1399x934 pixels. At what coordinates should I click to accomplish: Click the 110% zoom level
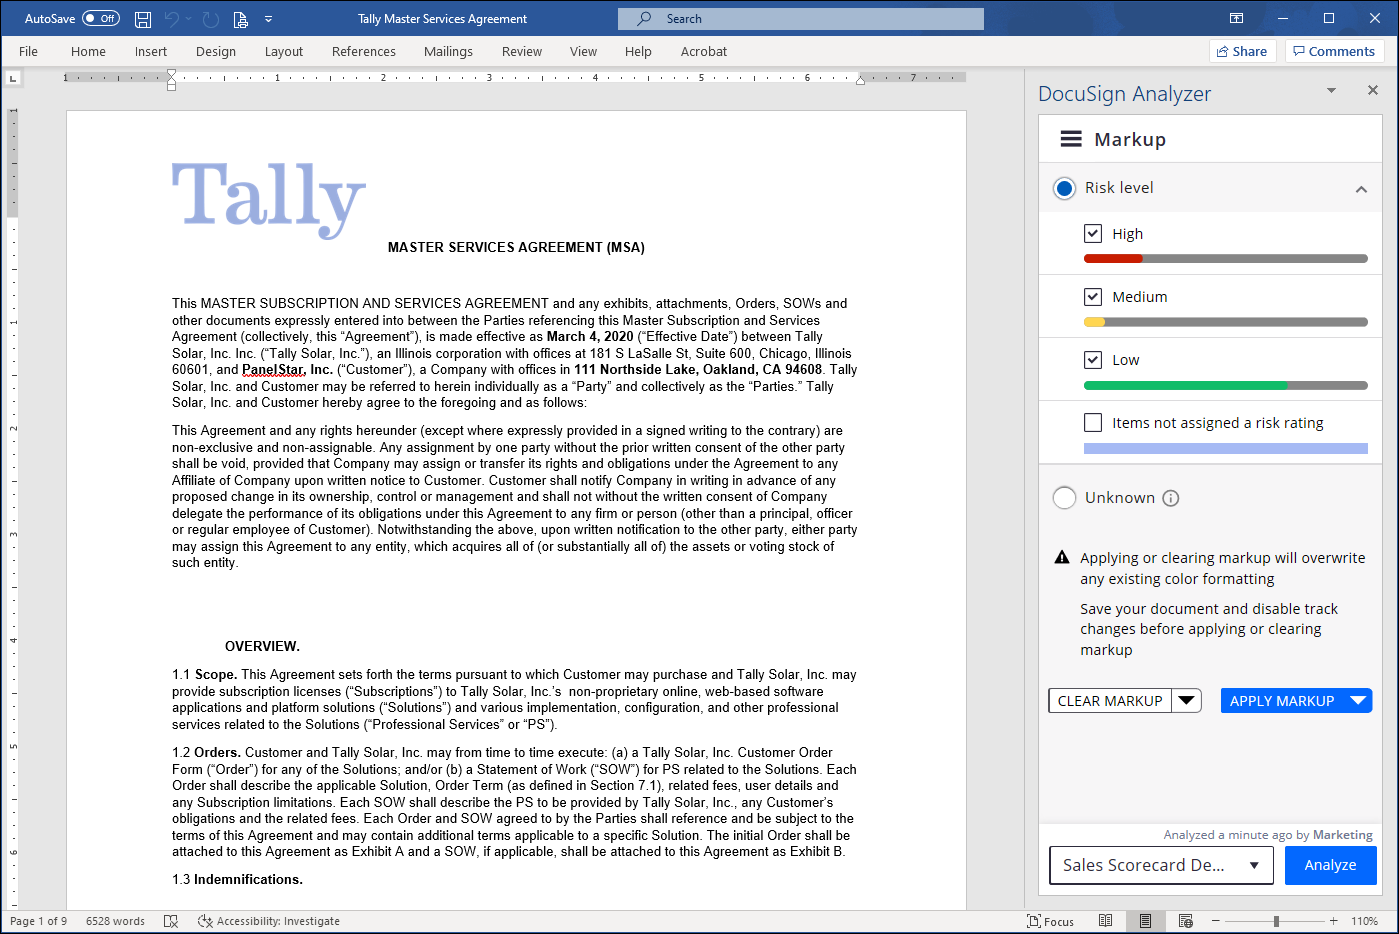(x=1364, y=921)
